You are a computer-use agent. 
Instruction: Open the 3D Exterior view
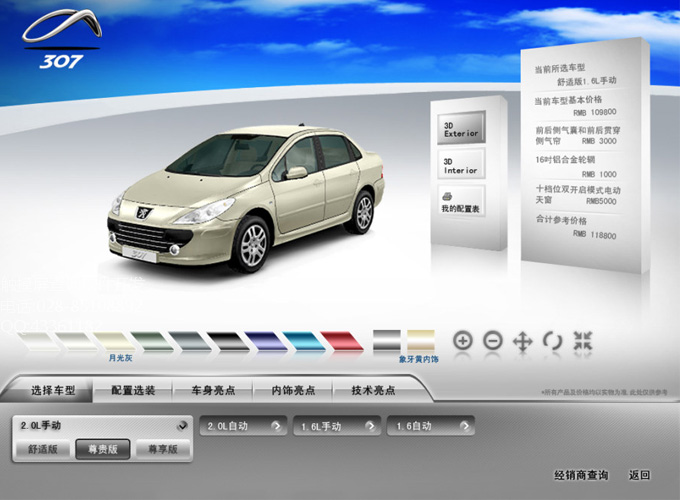[461, 128]
